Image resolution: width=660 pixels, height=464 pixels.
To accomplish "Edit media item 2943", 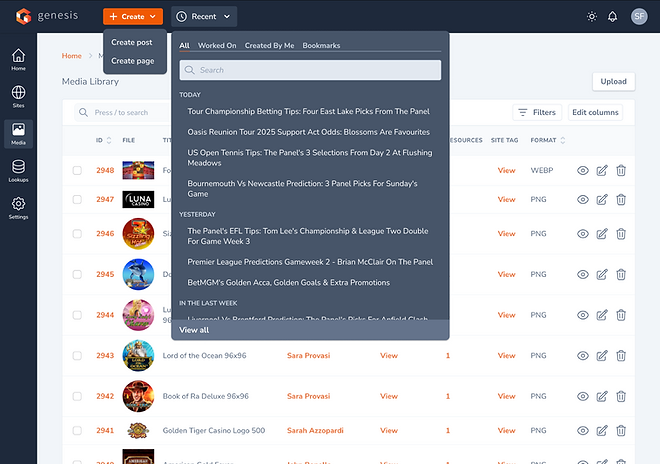I will click(602, 356).
